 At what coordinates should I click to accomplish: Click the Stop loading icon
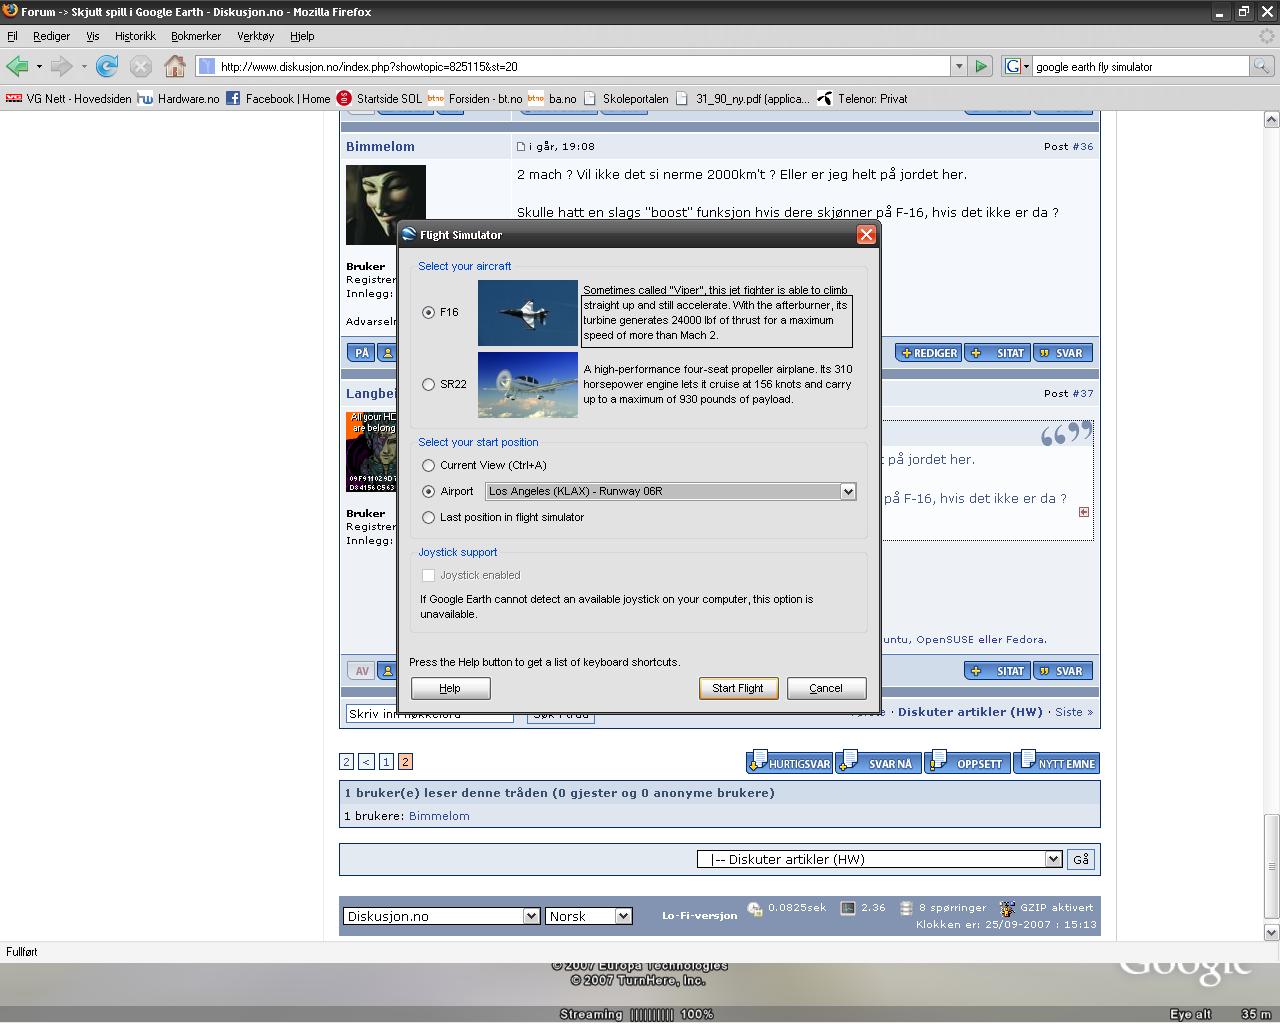pyautogui.click(x=141, y=66)
